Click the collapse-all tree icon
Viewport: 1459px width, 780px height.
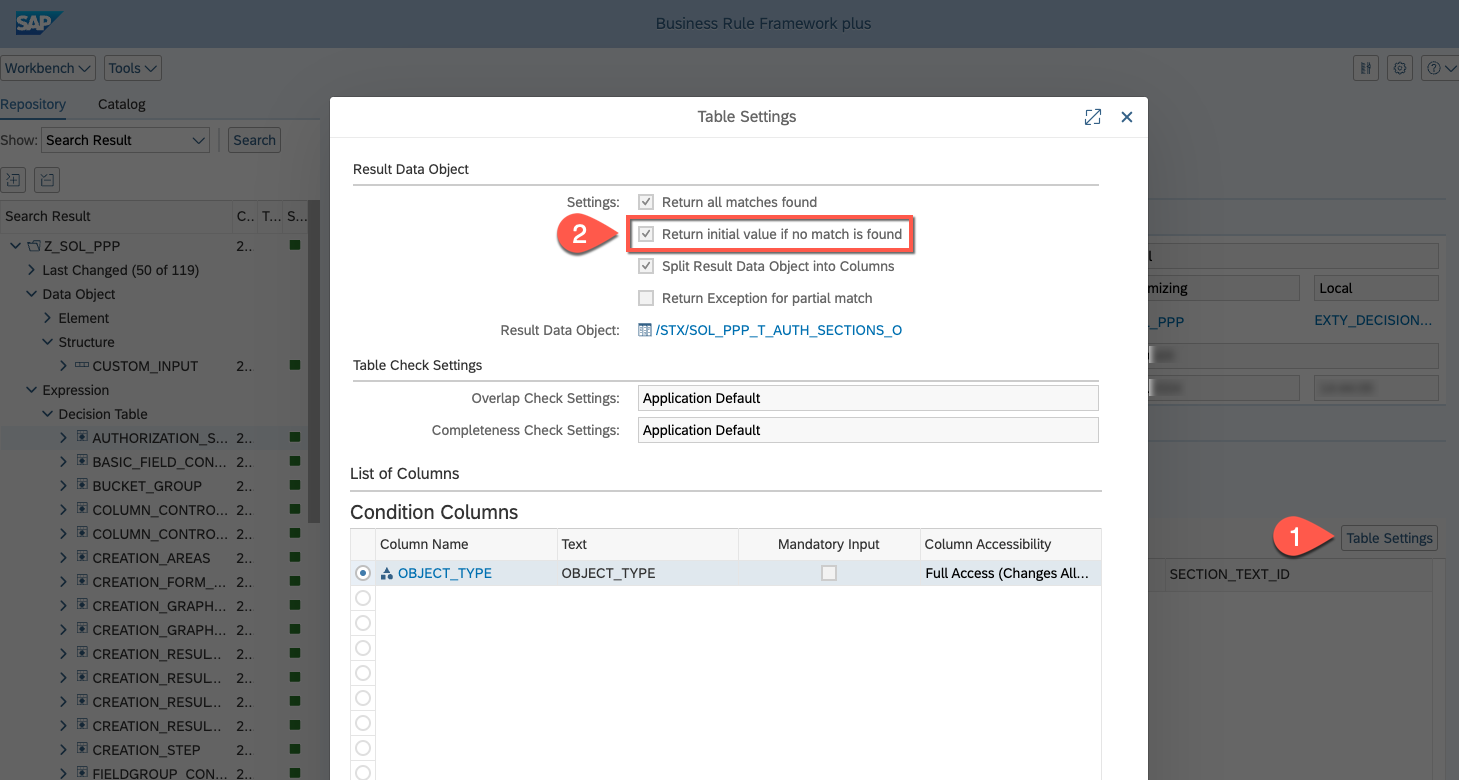pyautogui.click(x=47, y=180)
